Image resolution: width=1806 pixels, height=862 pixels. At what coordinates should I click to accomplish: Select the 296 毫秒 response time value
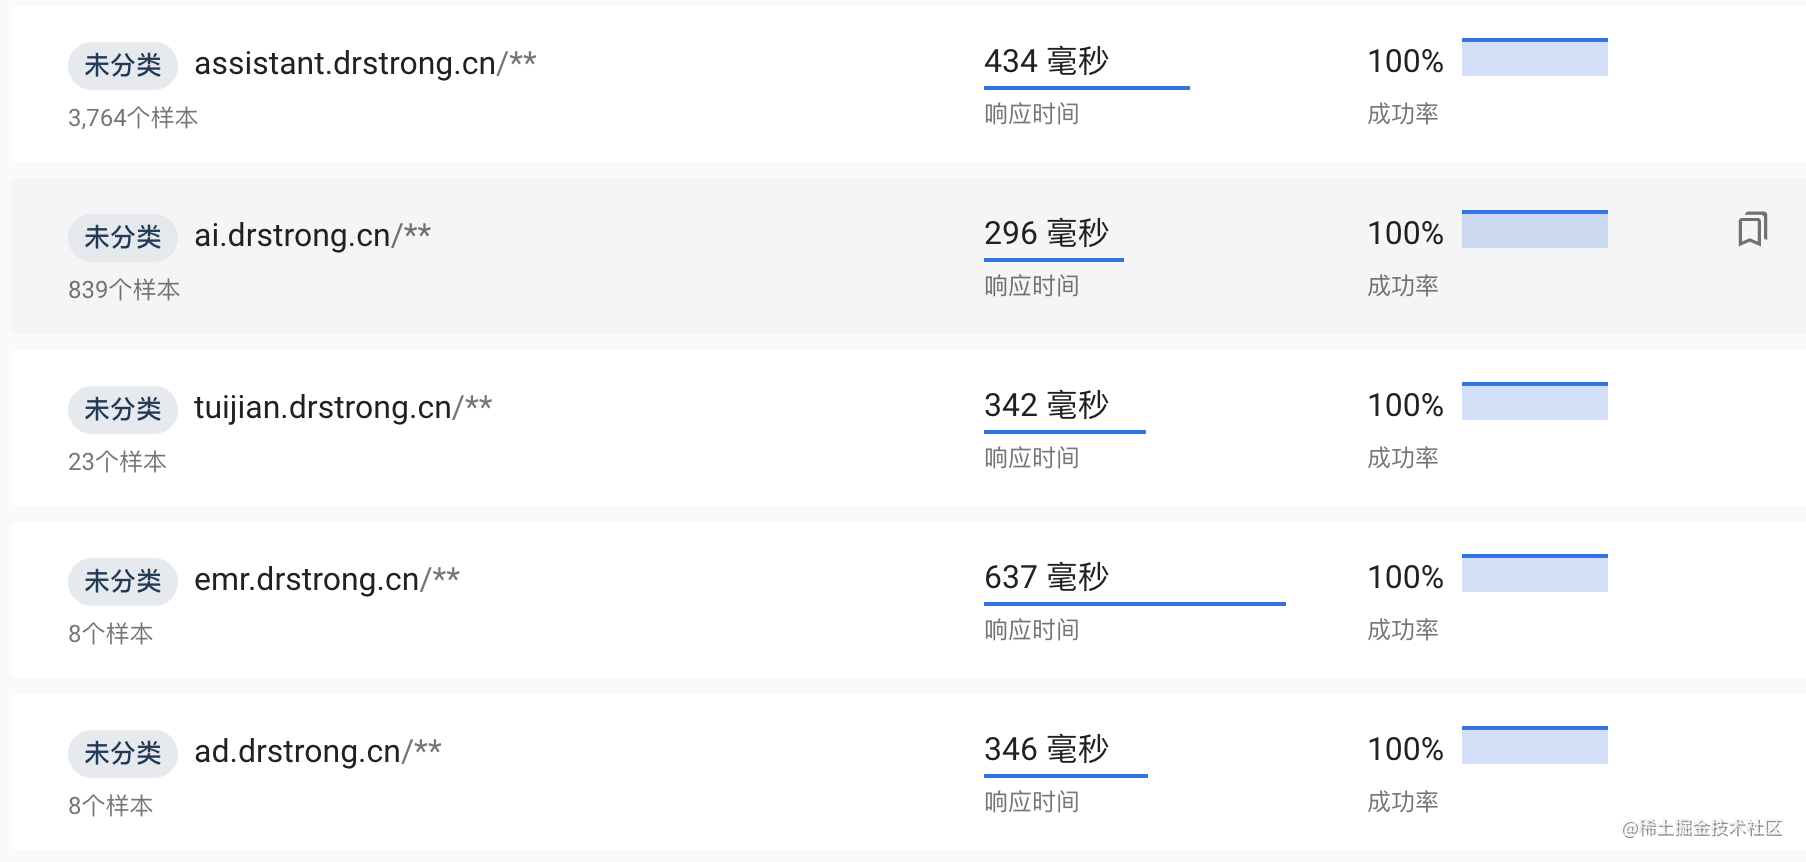tap(1047, 233)
